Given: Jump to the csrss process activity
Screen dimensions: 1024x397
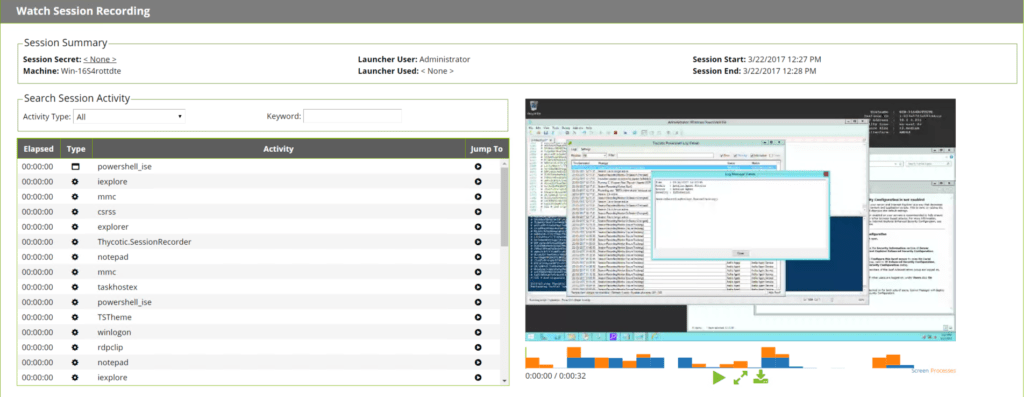Looking at the screenshot, I should click(x=478, y=212).
